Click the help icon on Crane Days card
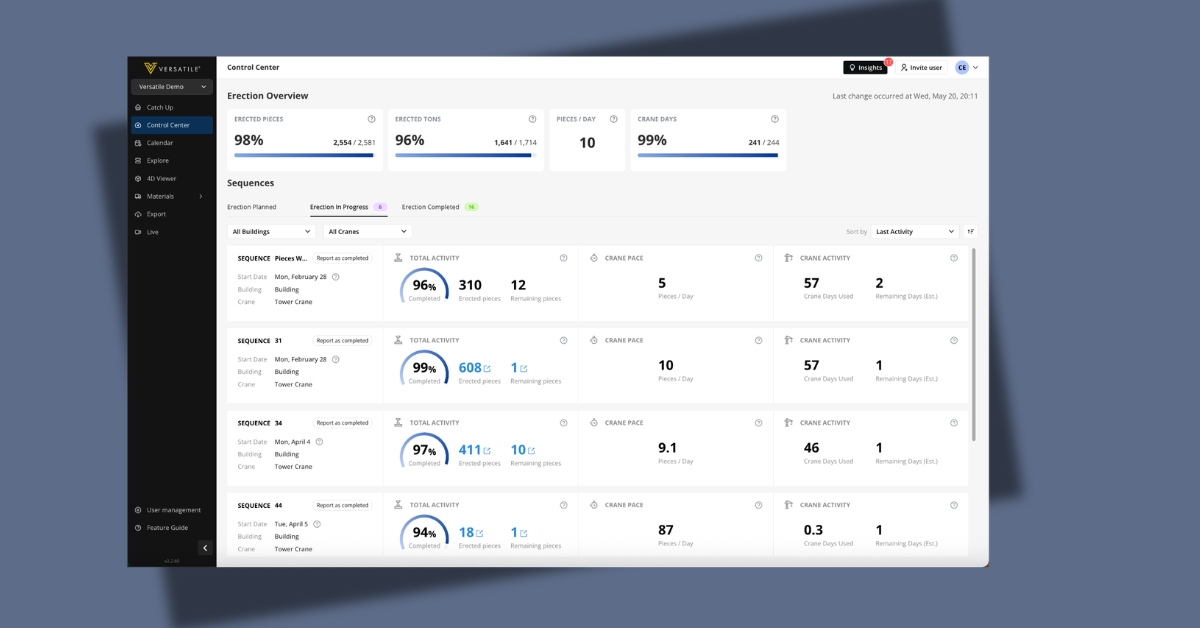 coord(775,119)
